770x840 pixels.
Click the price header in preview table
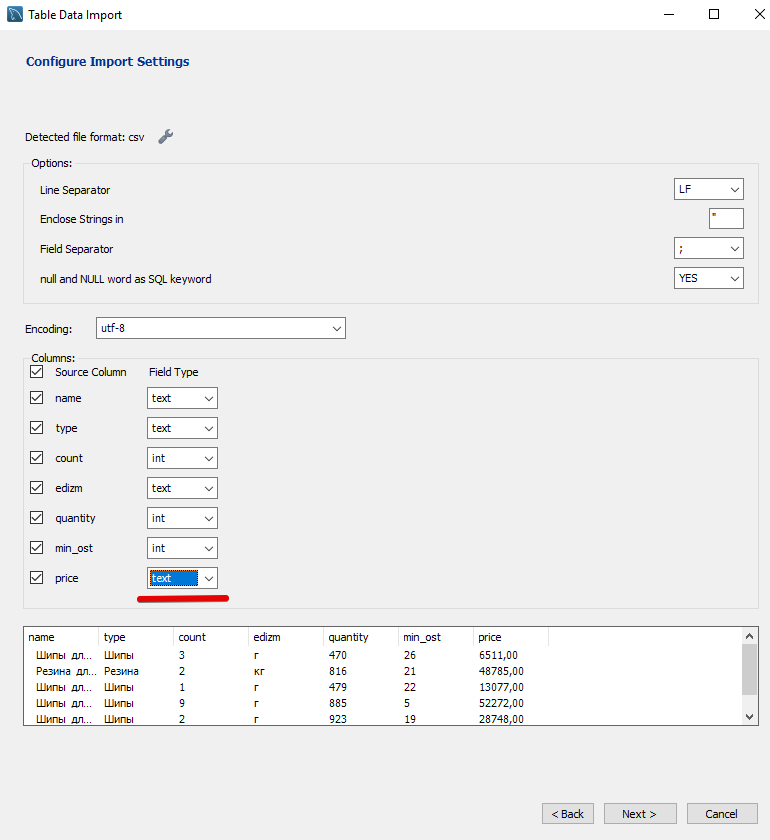pos(490,637)
